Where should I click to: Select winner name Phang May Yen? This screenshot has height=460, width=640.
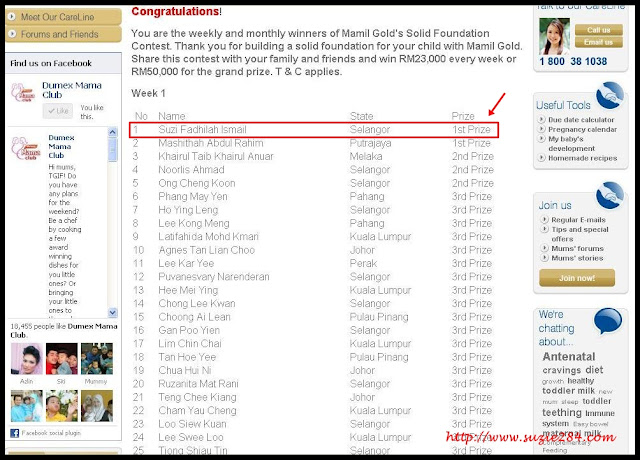193,196
